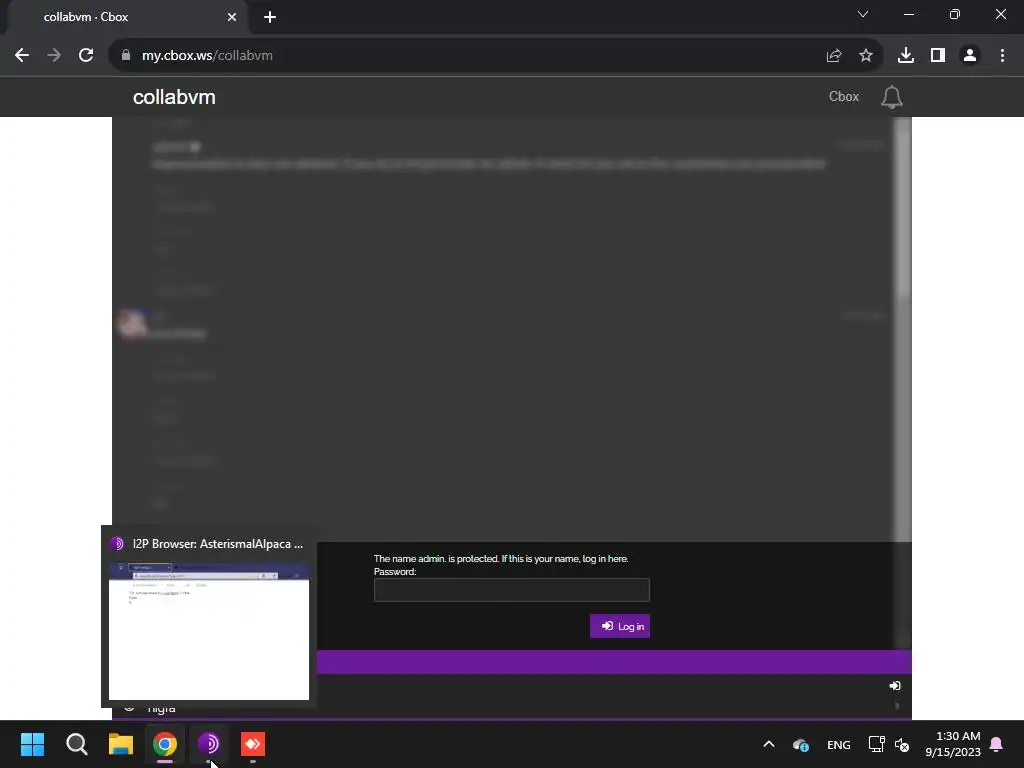Open Chrome downloads
The width and height of the screenshot is (1024, 768).
(x=906, y=56)
